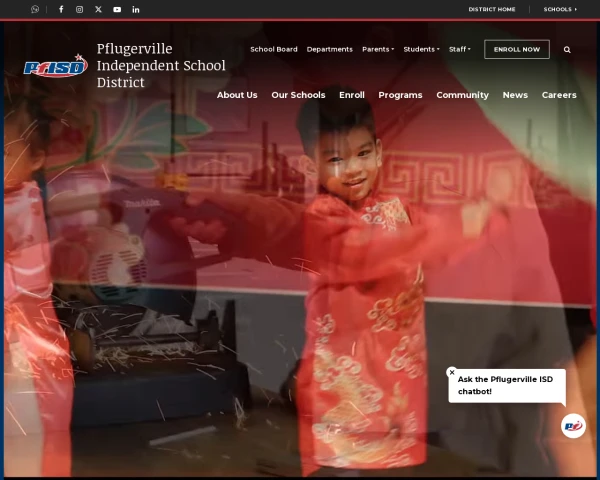Image resolution: width=600 pixels, height=480 pixels.
Task: Open the WhatsApp social icon
Action: pos(35,9)
